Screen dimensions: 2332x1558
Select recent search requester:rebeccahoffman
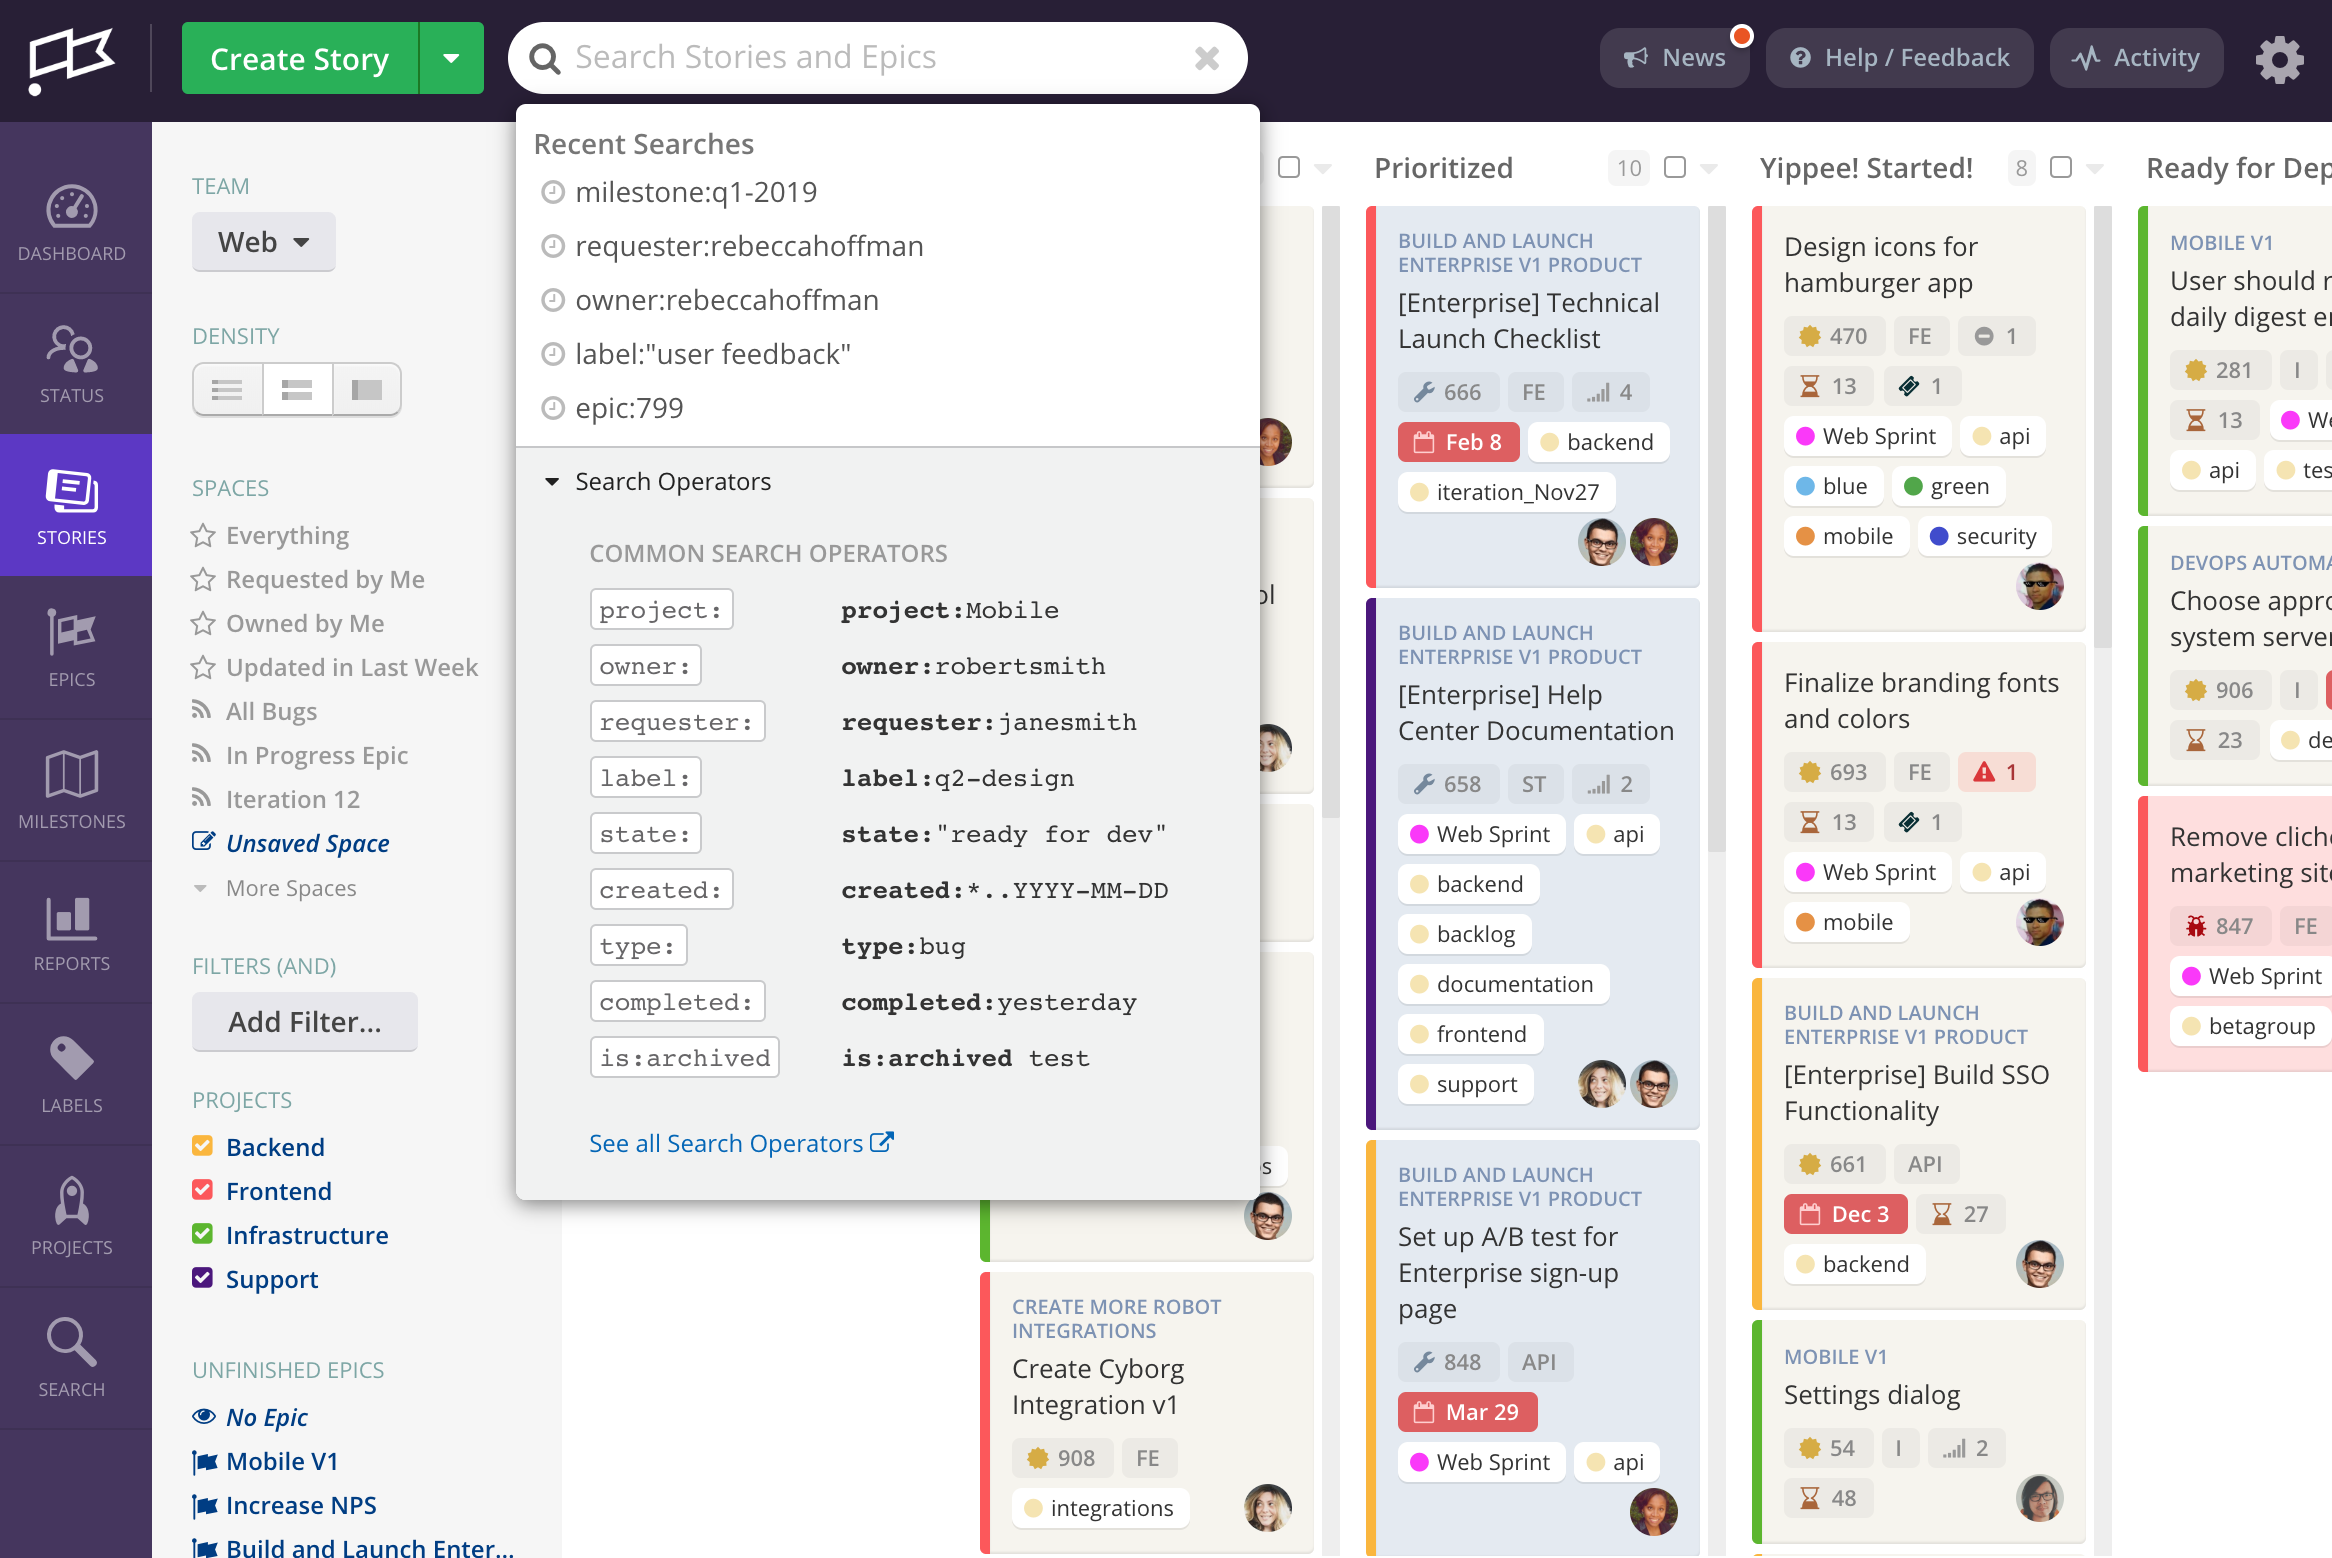[749, 246]
